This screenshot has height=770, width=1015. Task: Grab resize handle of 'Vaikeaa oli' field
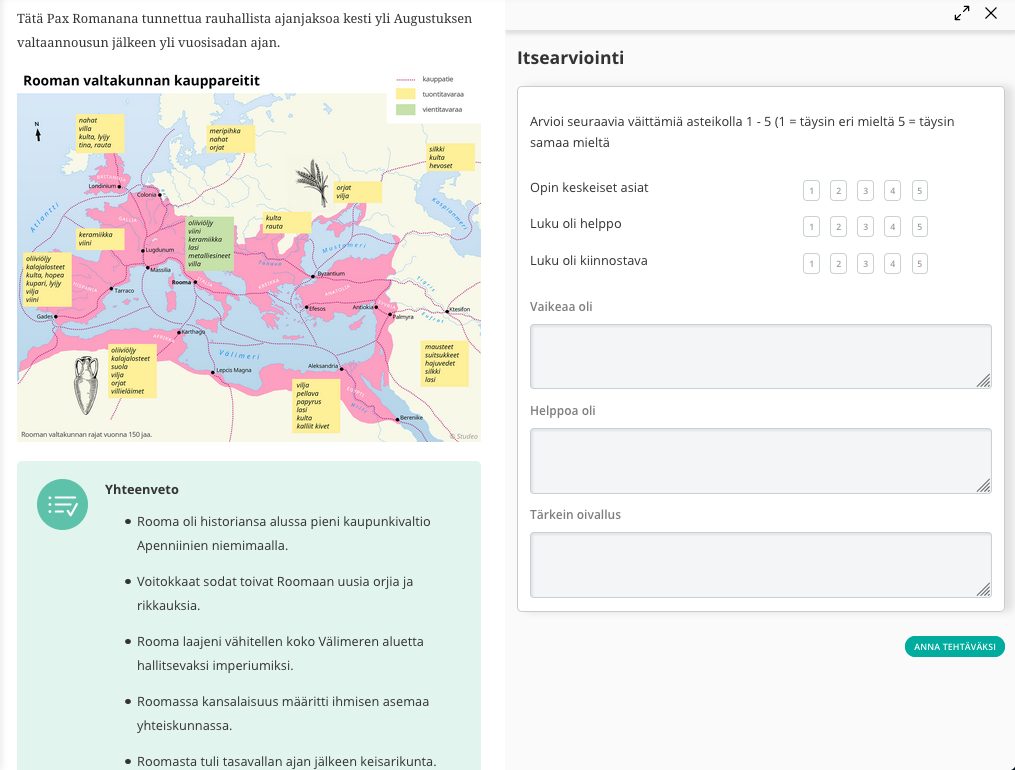pyautogui.click(x=984, y=381)
